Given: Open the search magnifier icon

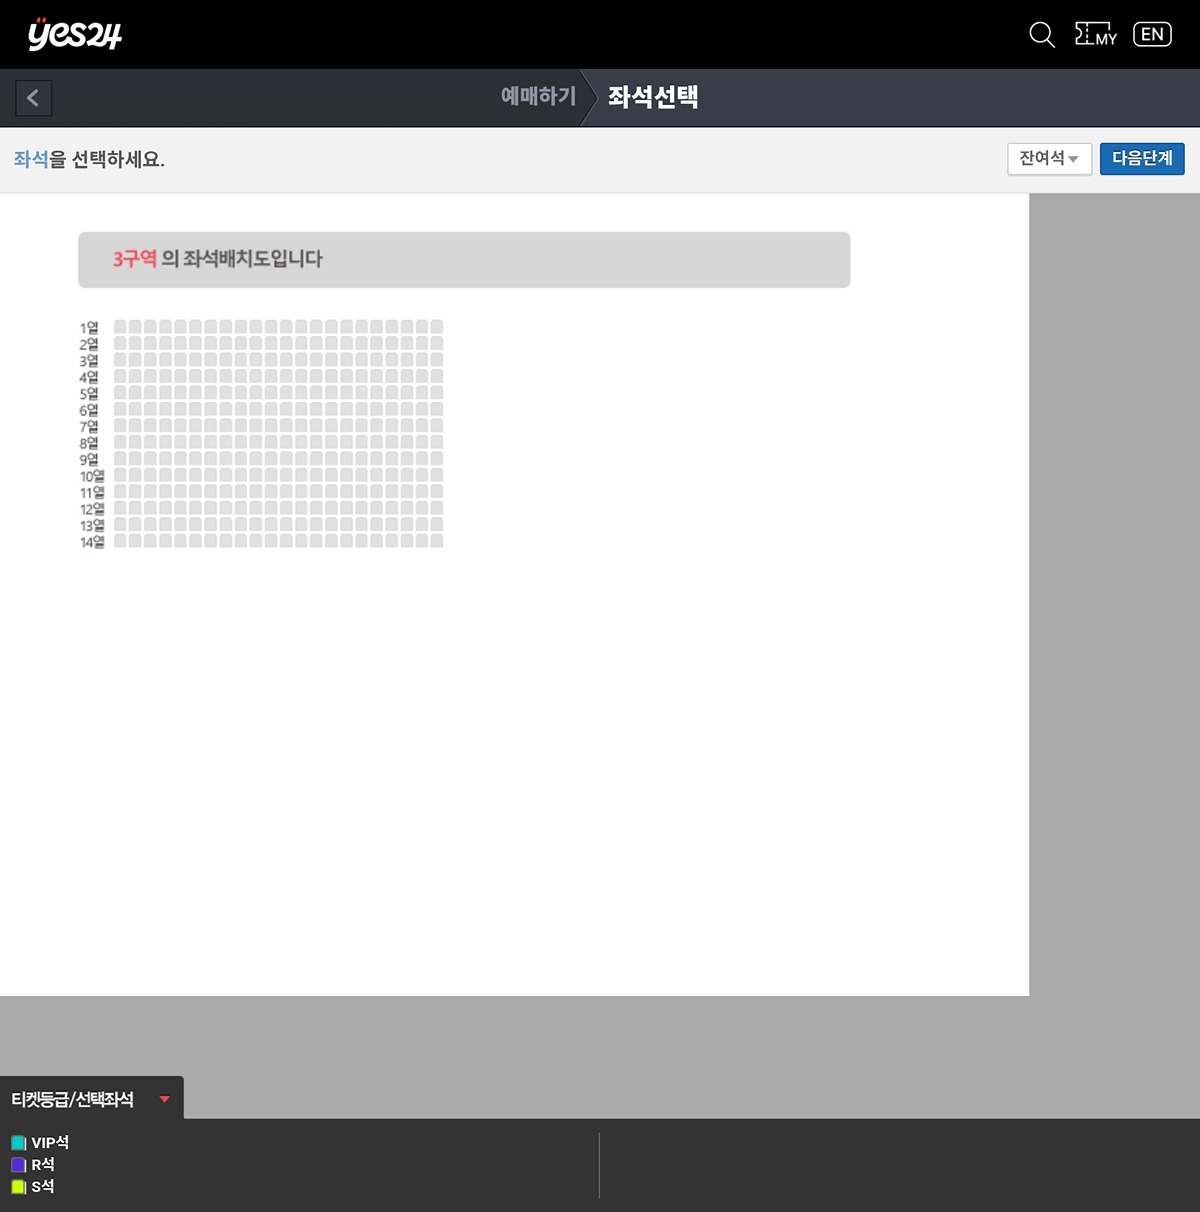Looking at the screenshot, I should click(1041, 35).
